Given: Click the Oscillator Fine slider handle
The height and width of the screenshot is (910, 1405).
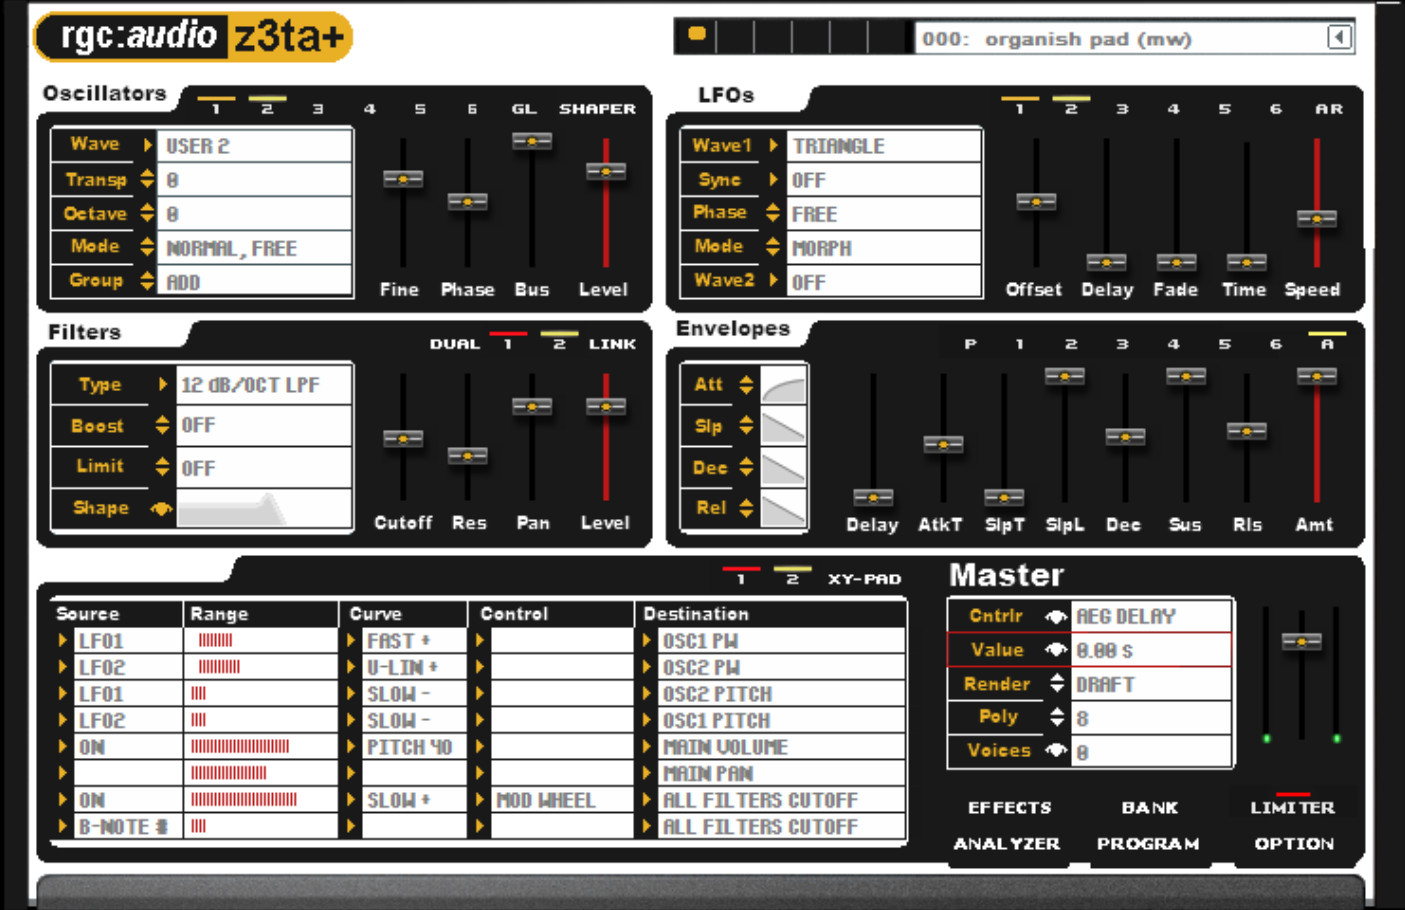Looking at the screenshot, I should coord(403,179).
